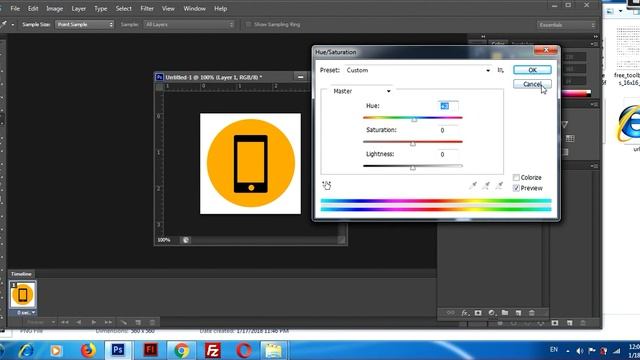
Task: Click the Lightness value input field
Action: coord(448,154)
